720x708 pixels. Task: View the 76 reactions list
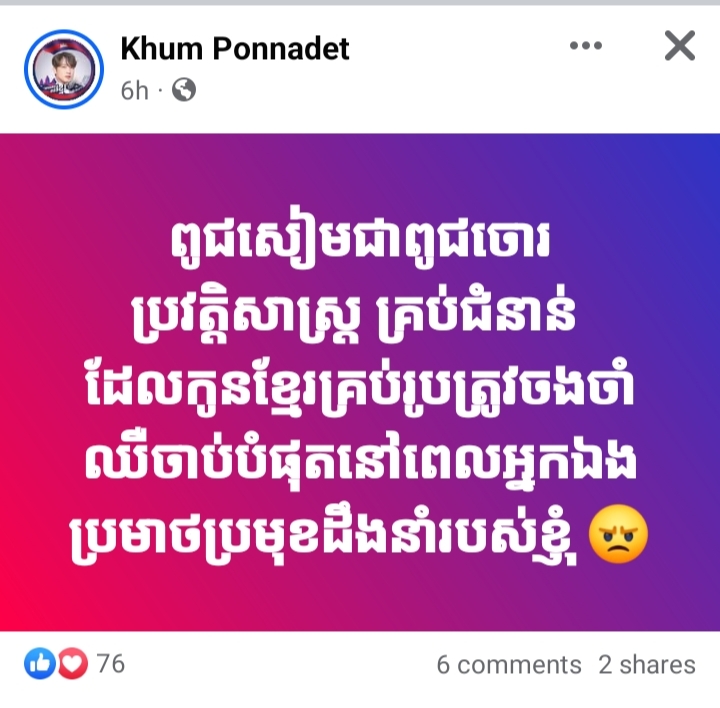coord(111,664)
